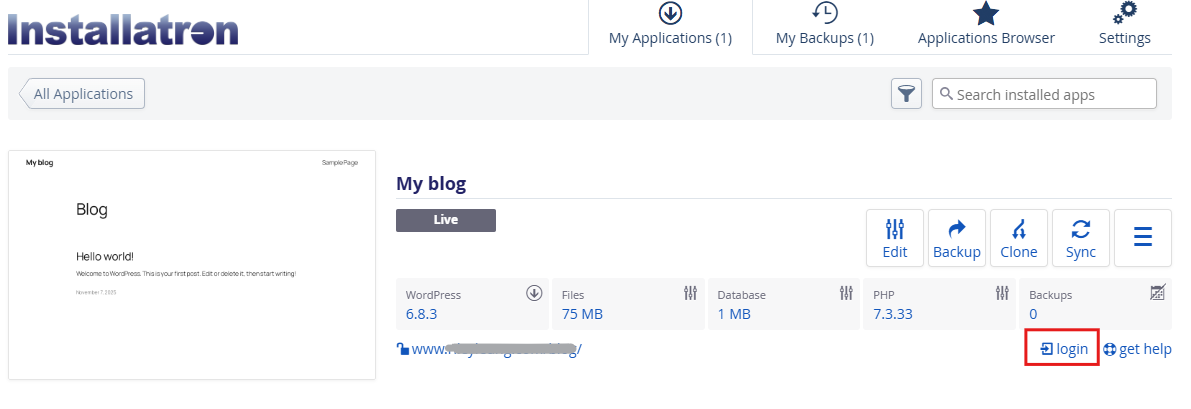Click the Clone application icon button

click(x=1019, y=239)
